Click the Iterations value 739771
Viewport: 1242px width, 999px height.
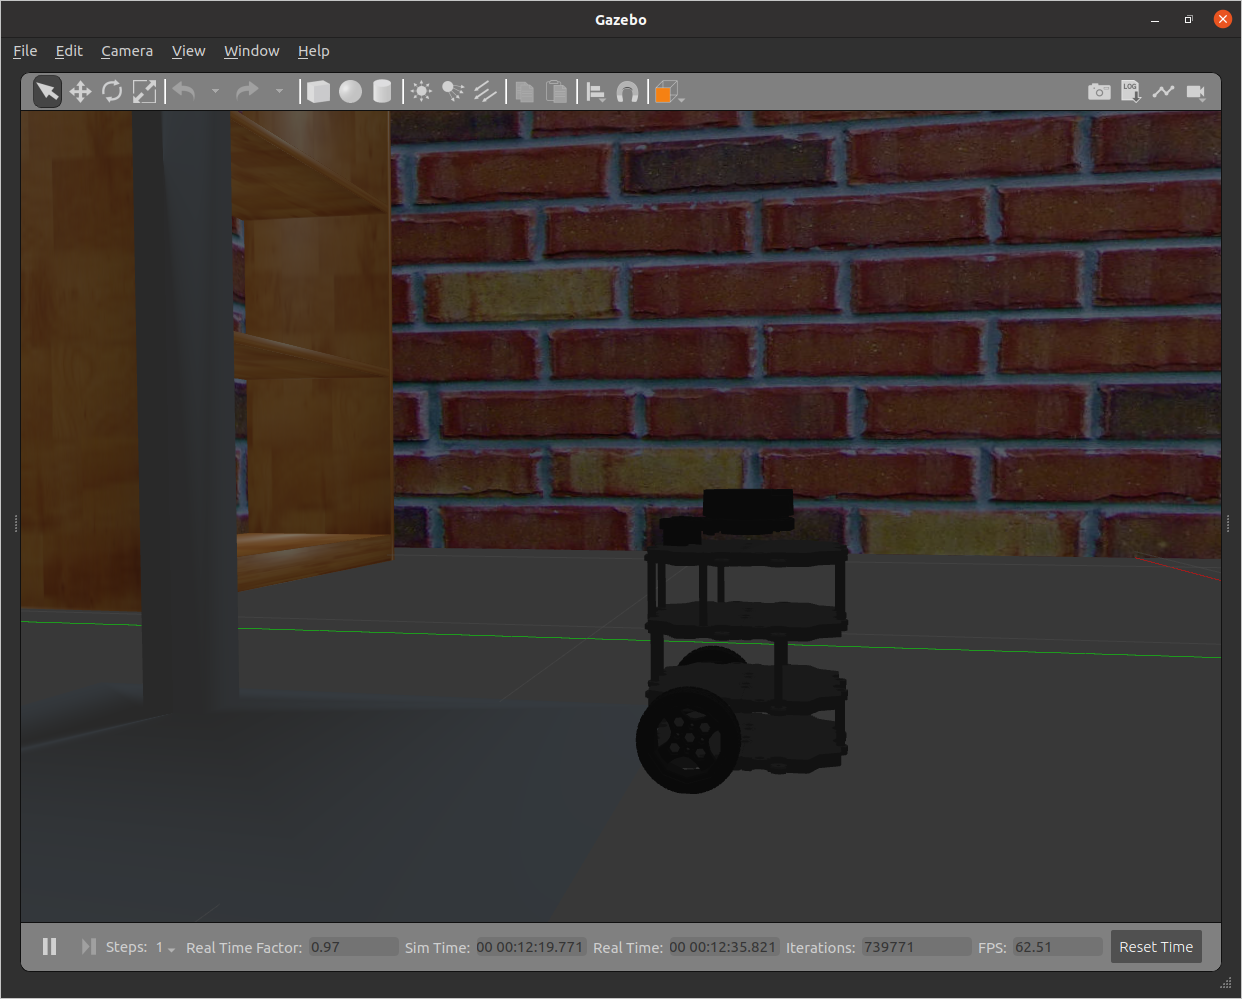[916, 947]
